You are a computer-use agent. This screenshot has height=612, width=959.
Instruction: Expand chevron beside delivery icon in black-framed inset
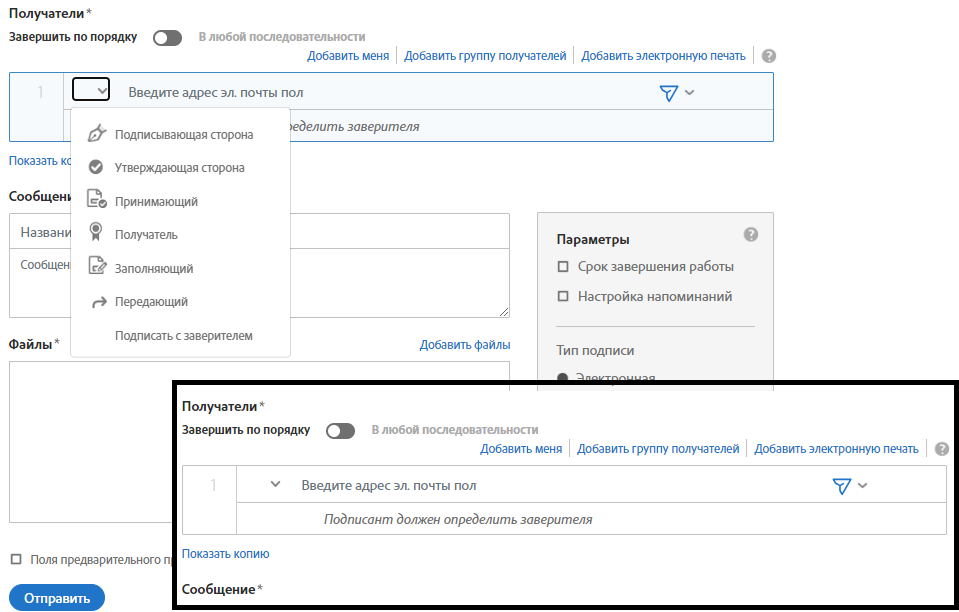click(x=863, y=485)
